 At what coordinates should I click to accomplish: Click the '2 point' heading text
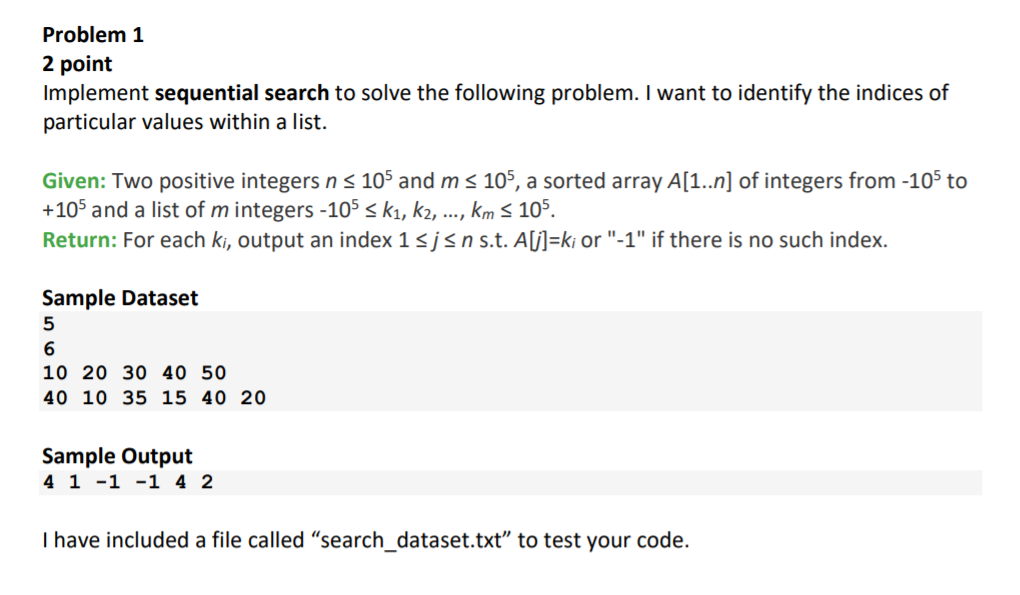click(x=77, y=64)
